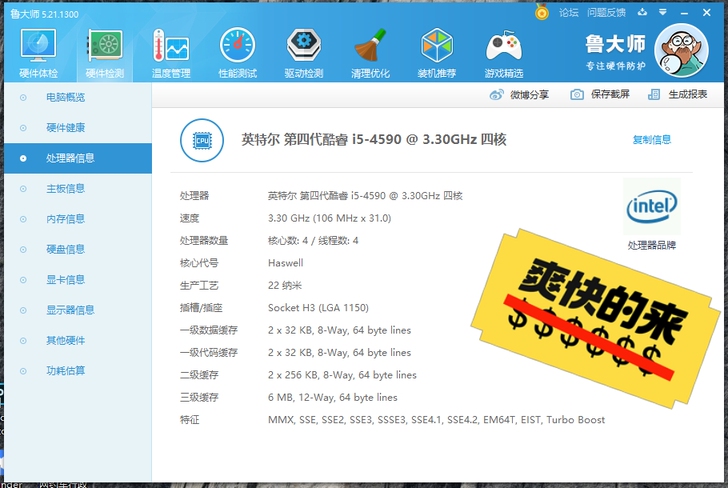Click the Intel brand logo
The width and height of the screenshot is (728, 488).
[652, 207]
